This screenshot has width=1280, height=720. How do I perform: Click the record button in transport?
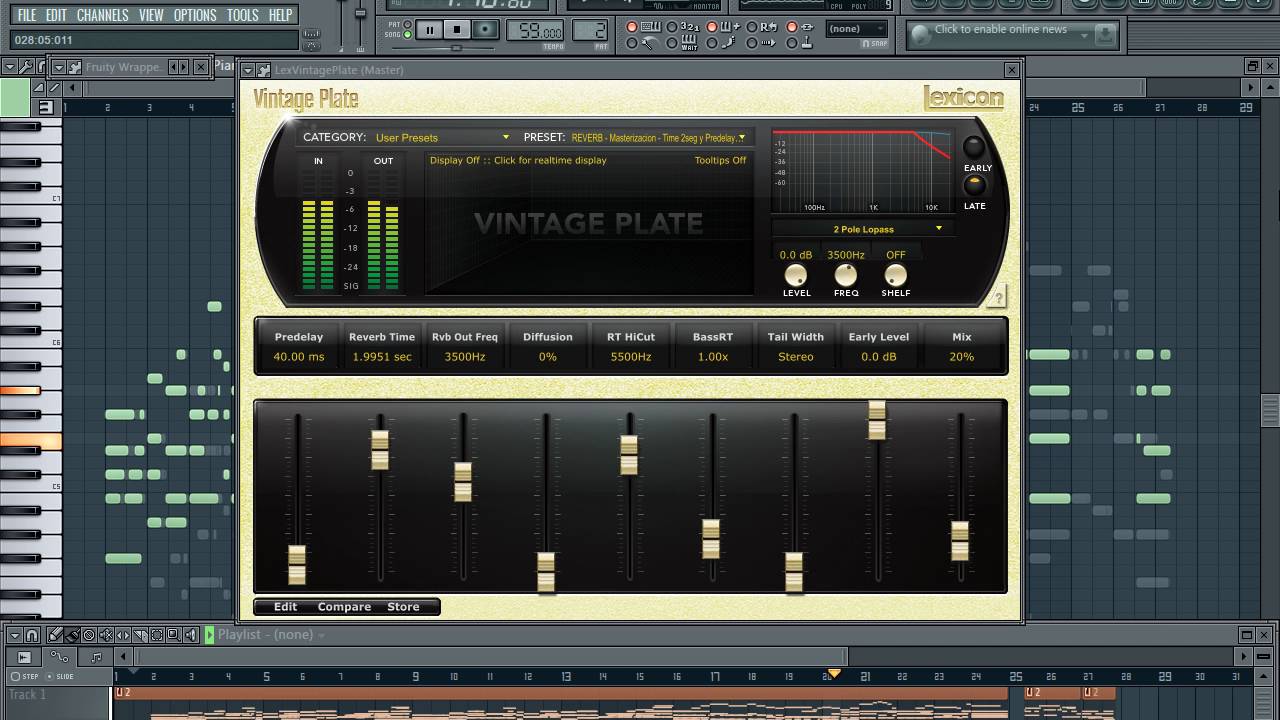pos(485,30)
